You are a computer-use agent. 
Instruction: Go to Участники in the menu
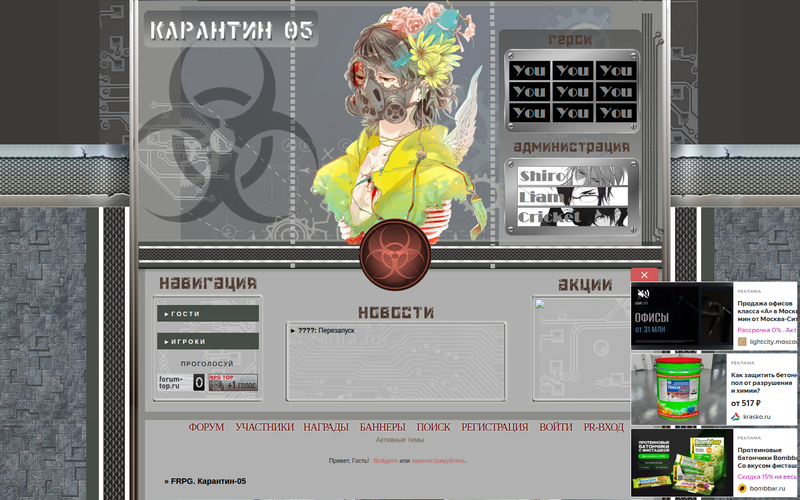tap(264, 427)
